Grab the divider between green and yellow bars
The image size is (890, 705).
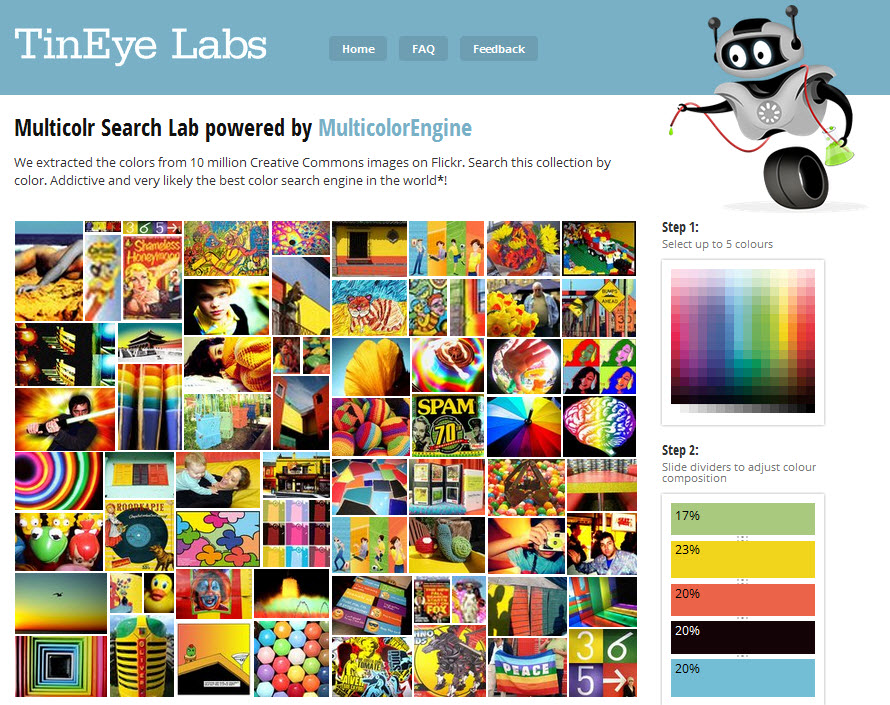[x=742, y=538]
